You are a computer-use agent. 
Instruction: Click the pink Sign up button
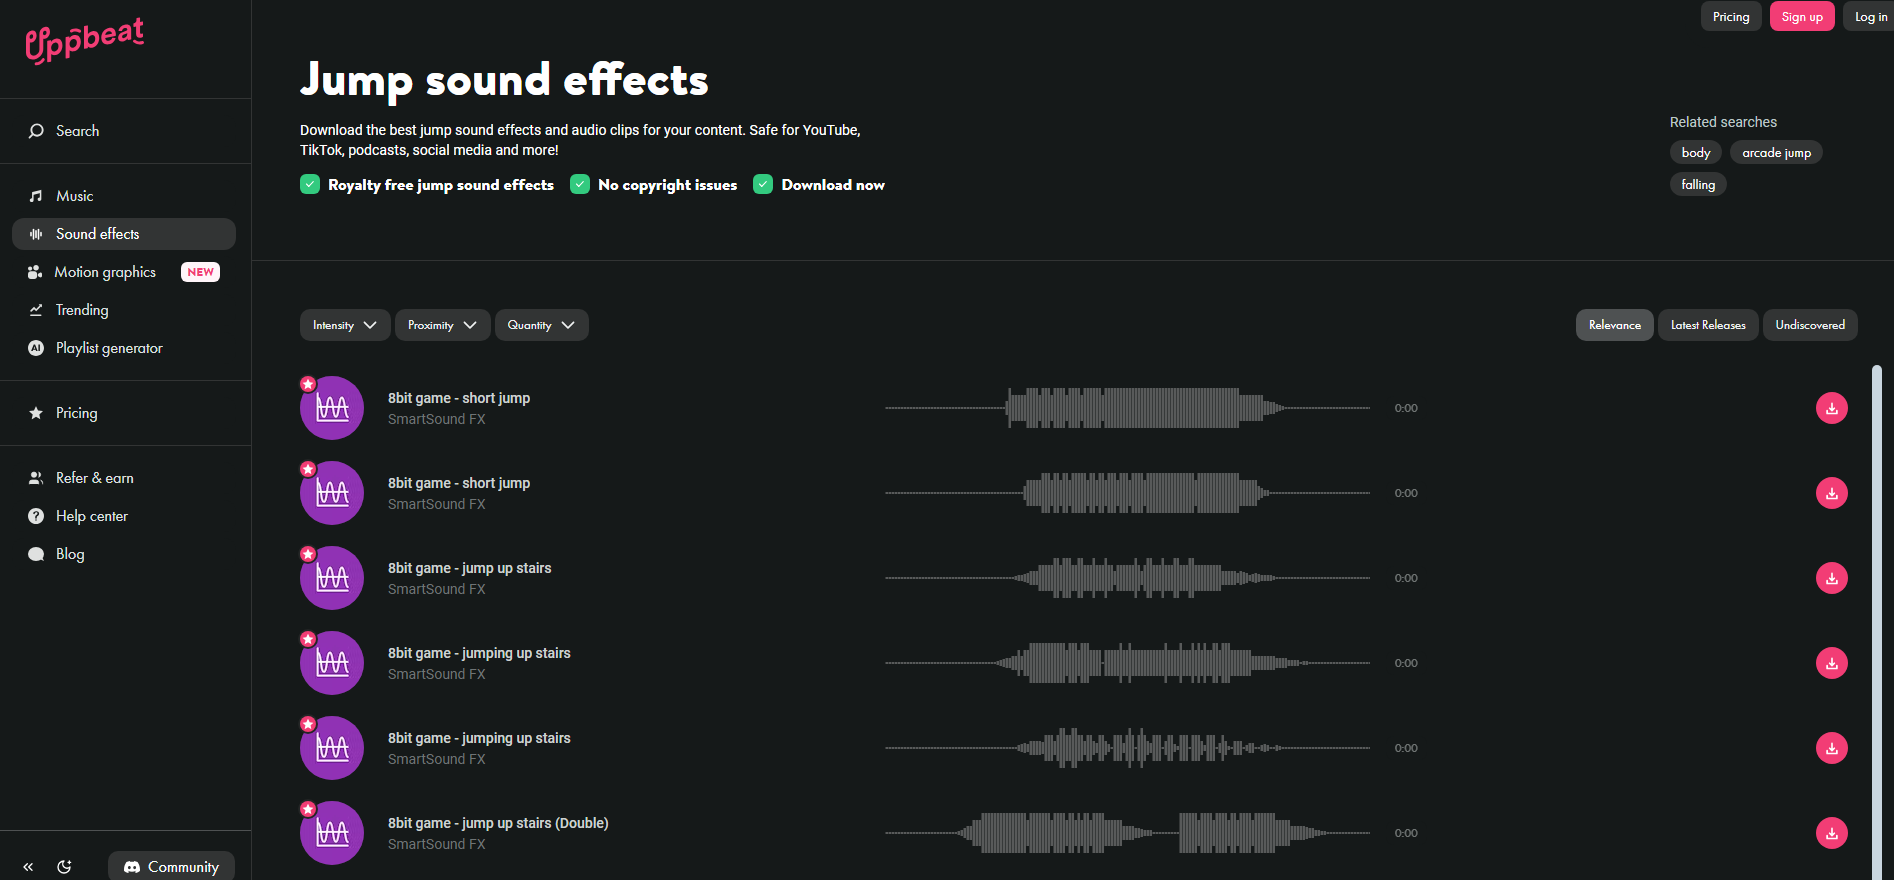click(1801, 17)
